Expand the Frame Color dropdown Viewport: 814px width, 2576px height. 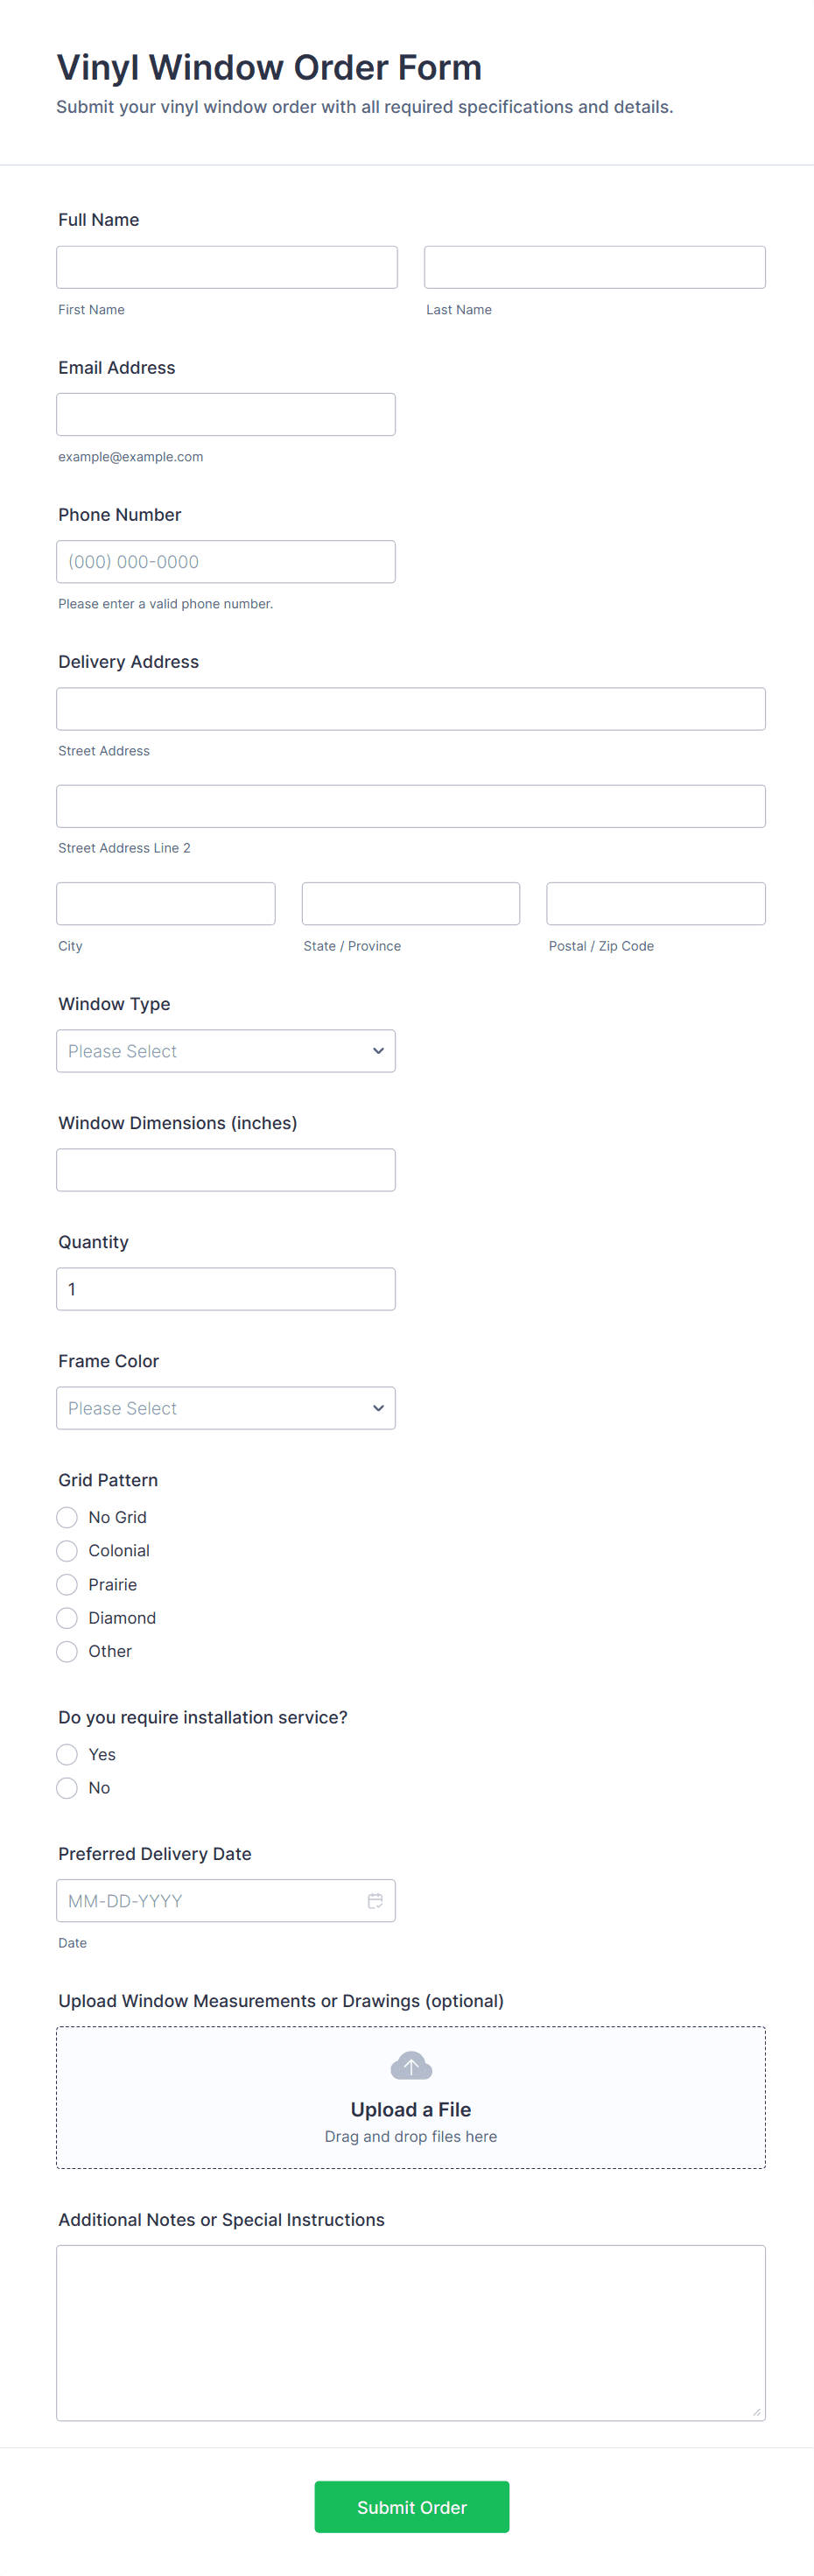tap(226, 1408)
